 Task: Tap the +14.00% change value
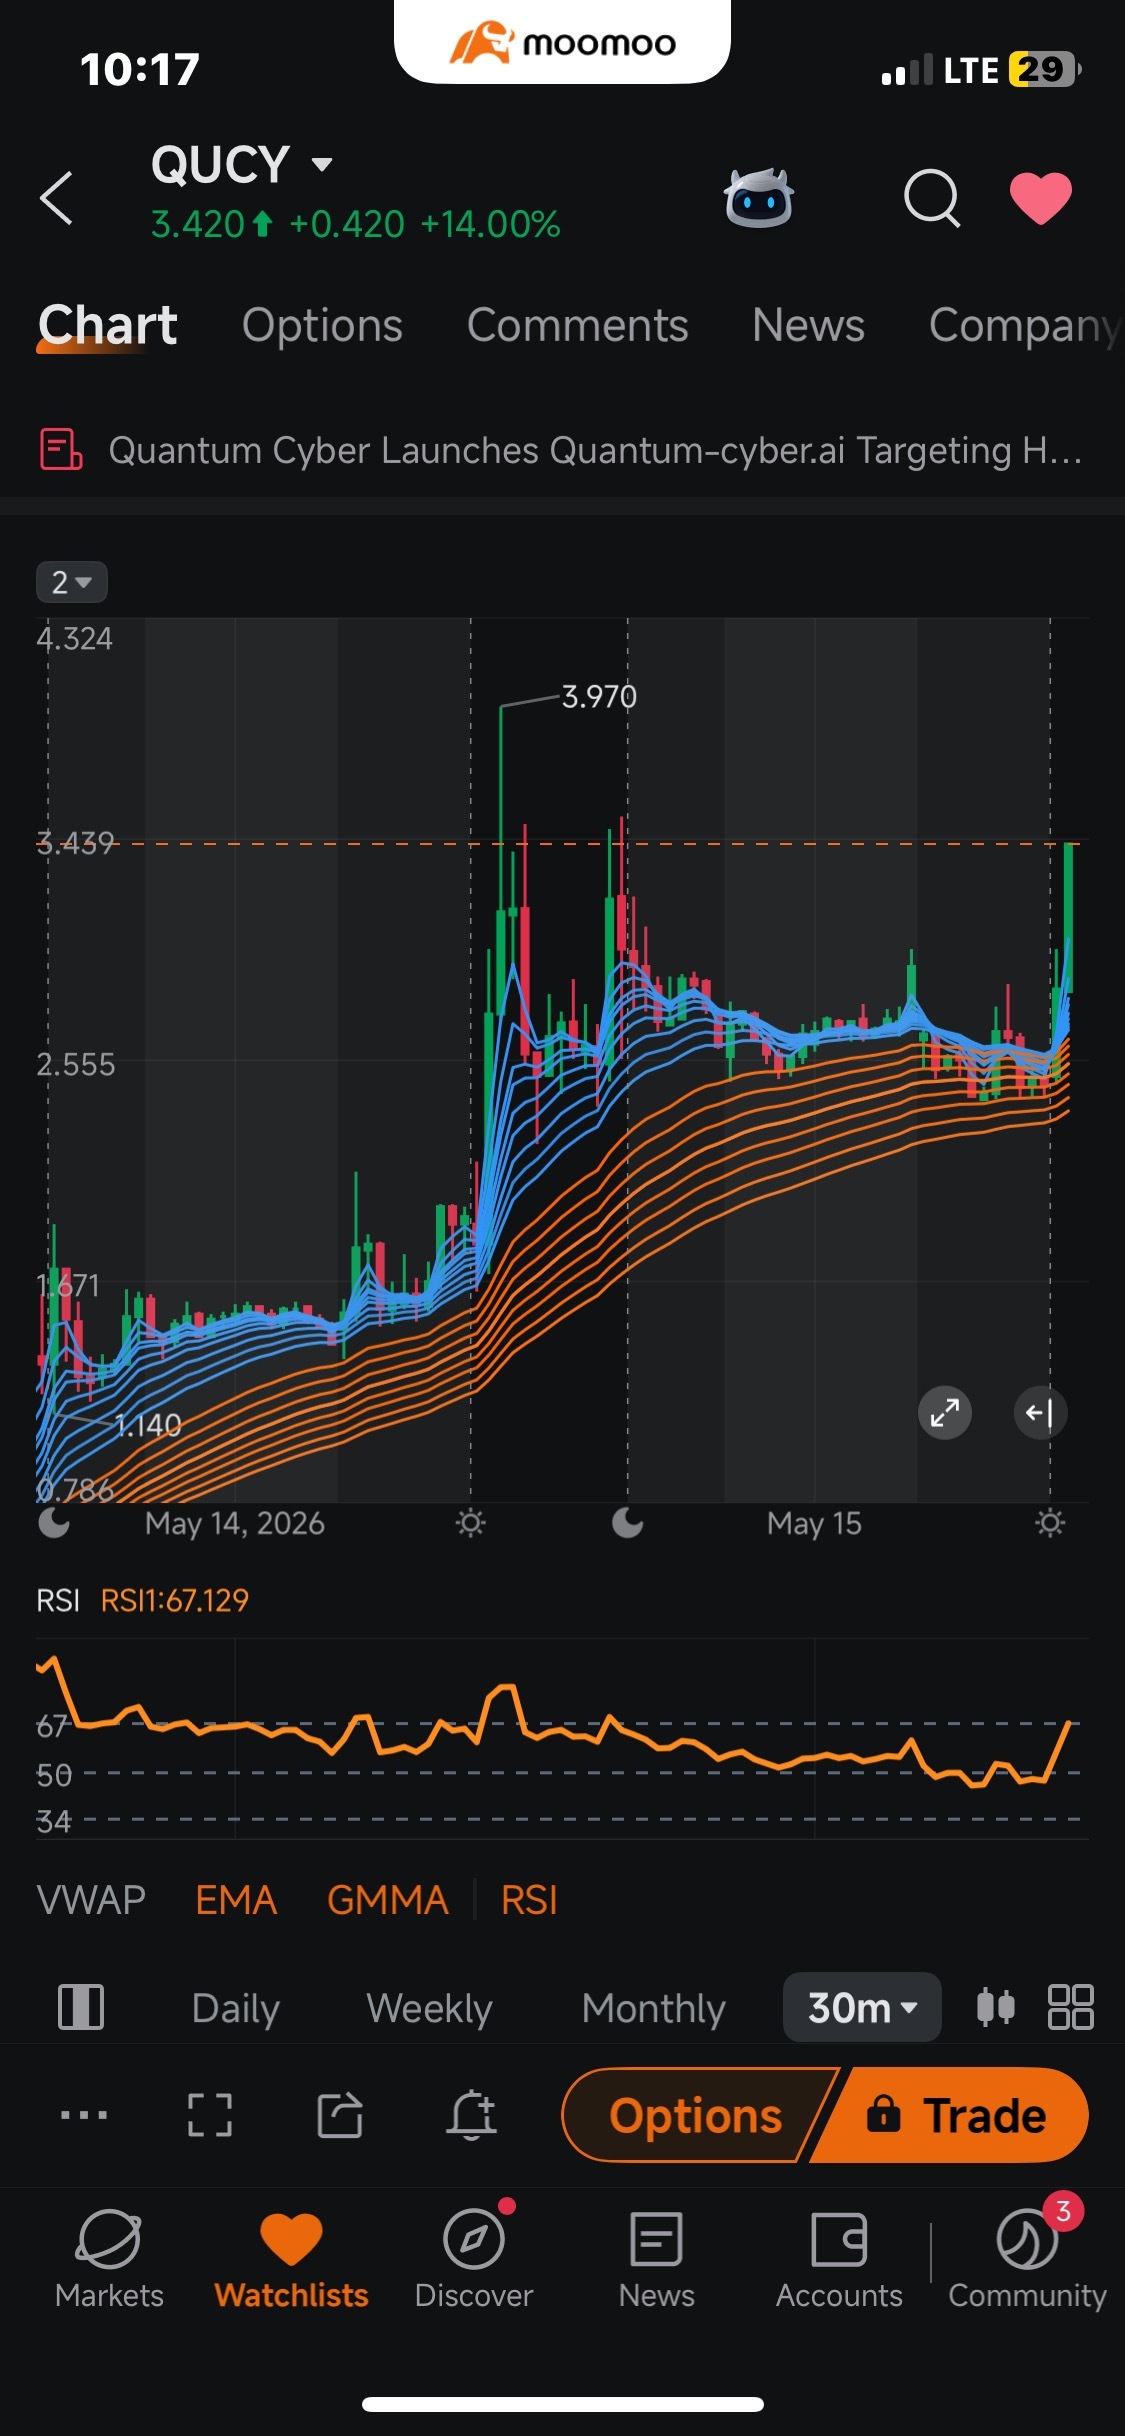tap(490, 225)
